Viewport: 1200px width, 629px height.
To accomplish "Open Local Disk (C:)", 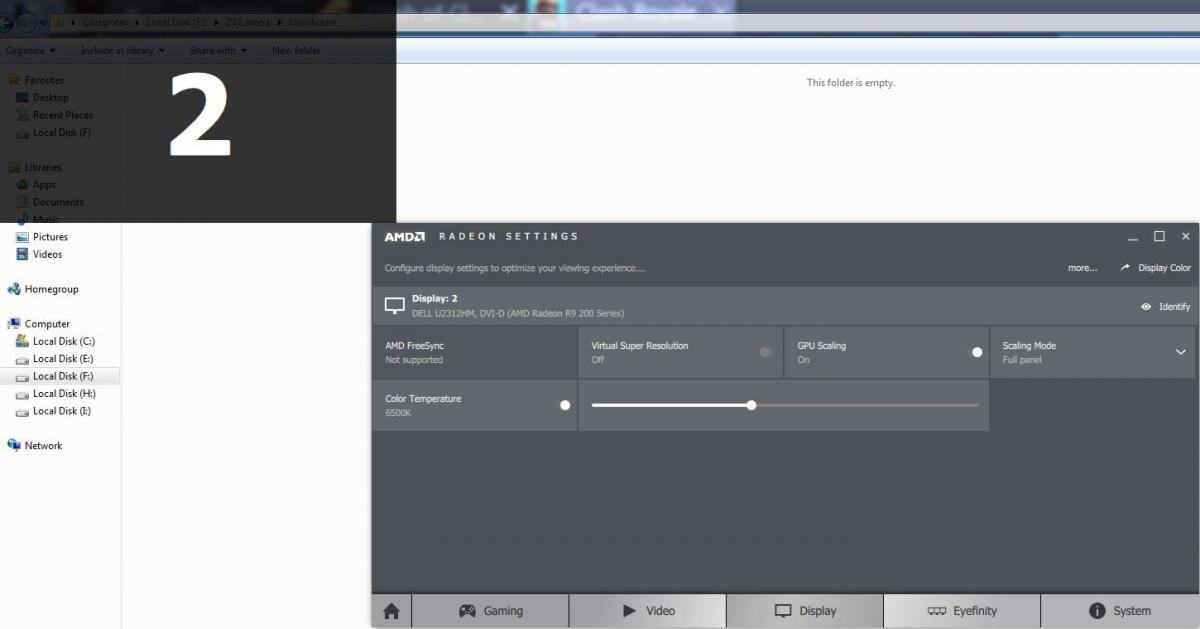I will 64,341.
